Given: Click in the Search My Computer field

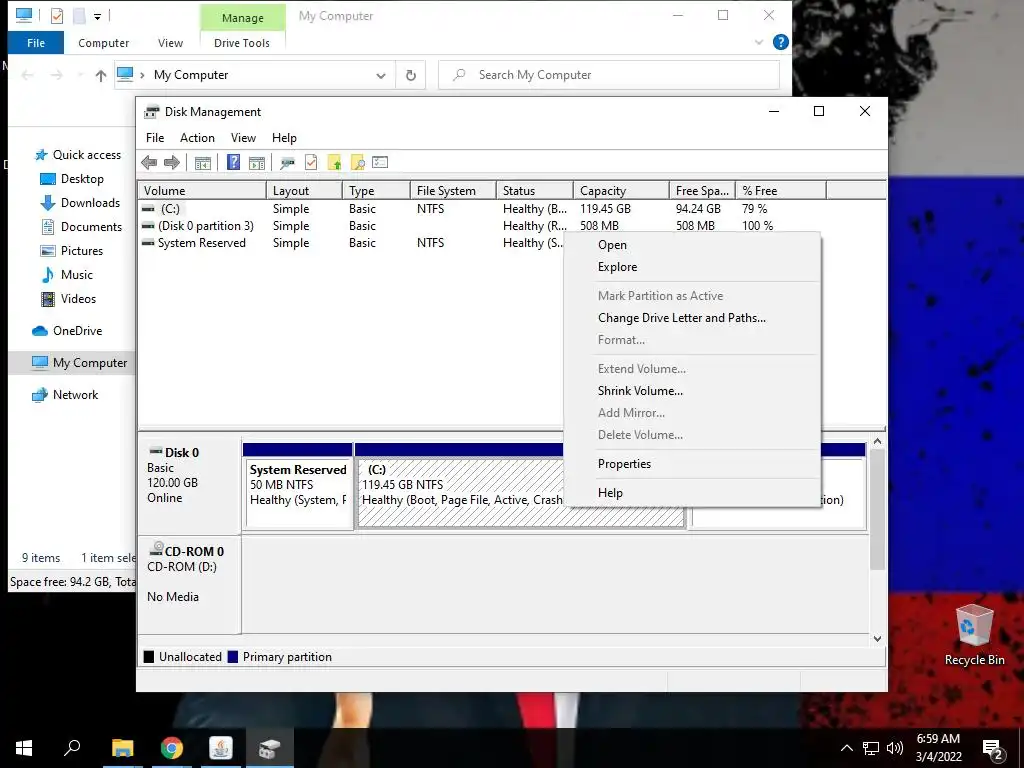Looking at the screenshot, I should click(609, 75).
